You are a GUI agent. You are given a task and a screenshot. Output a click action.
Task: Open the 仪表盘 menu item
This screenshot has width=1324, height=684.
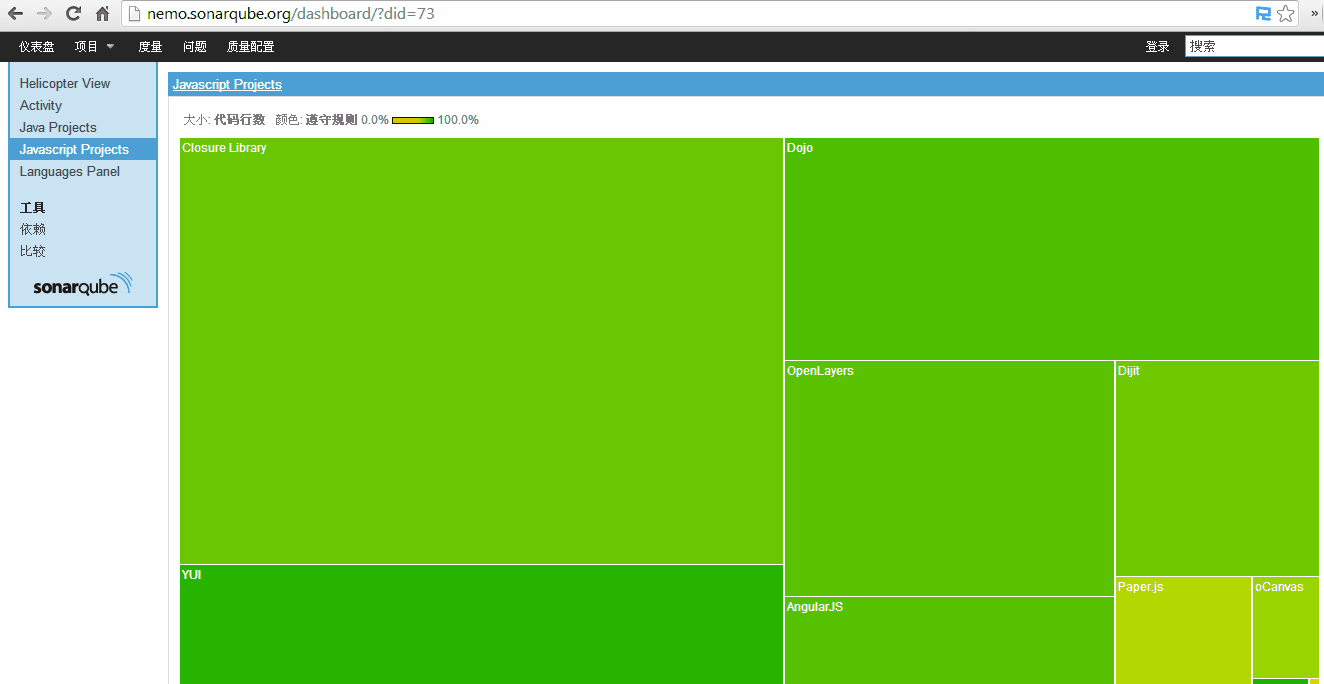tap(37, 46)
